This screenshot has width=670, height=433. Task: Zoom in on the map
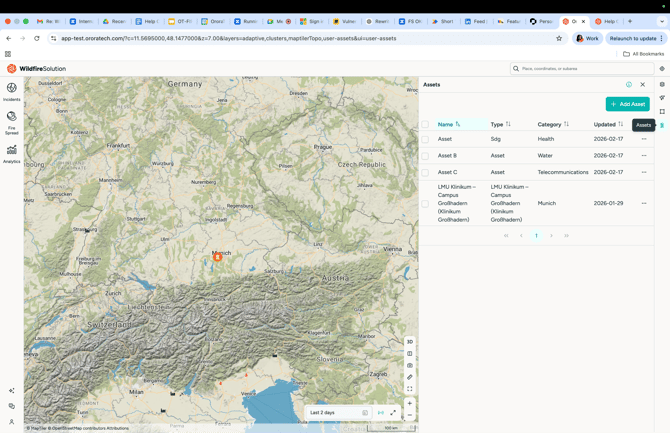tap(410, 404)
